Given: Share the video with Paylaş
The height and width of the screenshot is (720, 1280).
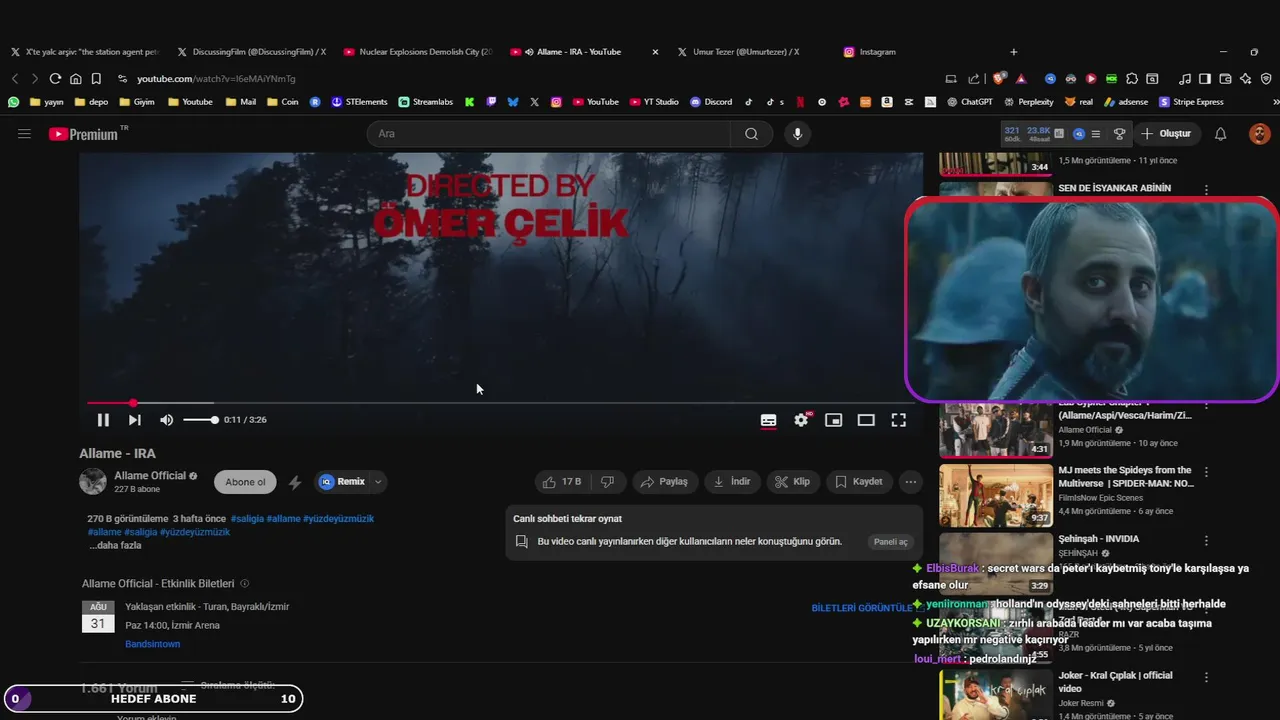Looking at the screenshot, I should pos(664,482).
